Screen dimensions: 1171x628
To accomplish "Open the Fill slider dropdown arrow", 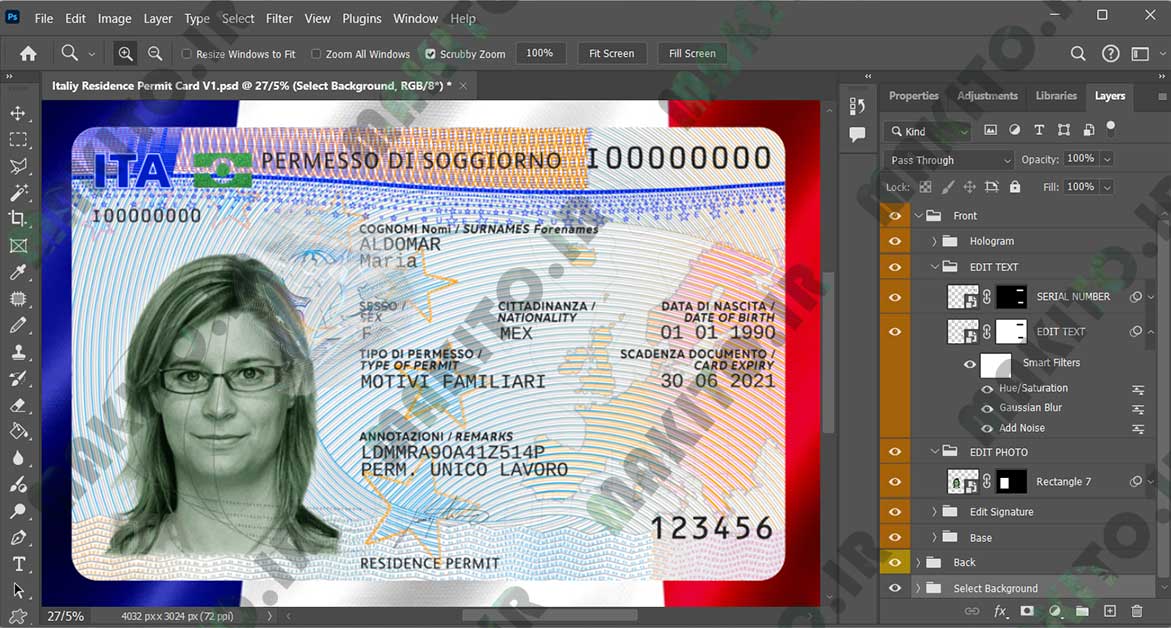I will [x=1108, y=187].
